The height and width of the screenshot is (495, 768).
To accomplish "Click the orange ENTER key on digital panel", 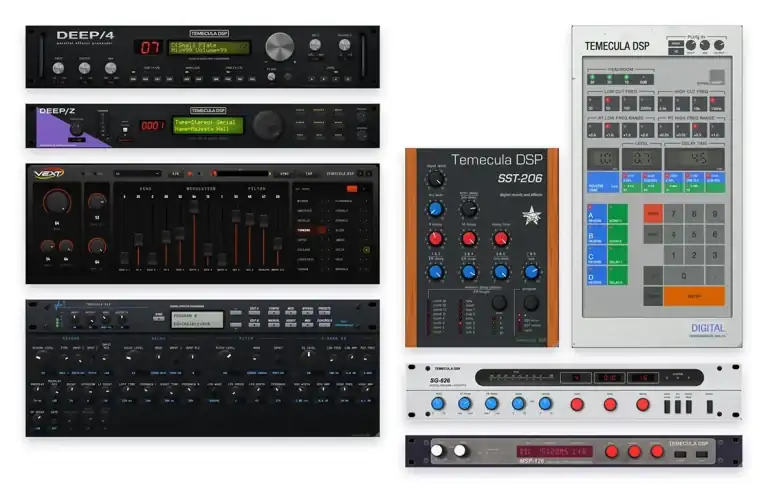I will point(694,296).
